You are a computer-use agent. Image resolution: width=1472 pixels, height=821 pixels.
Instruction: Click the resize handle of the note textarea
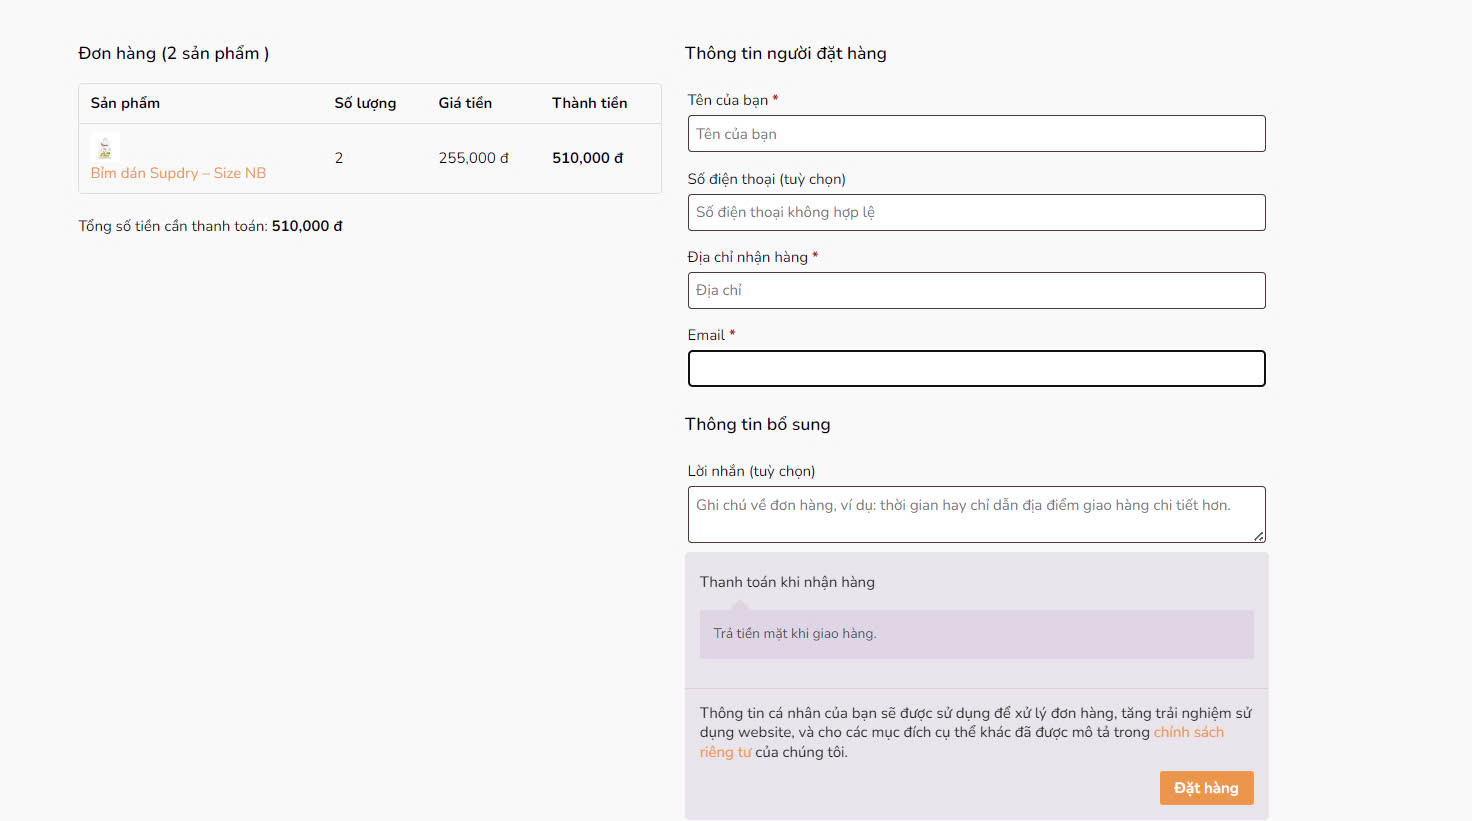pos(1258,536)
